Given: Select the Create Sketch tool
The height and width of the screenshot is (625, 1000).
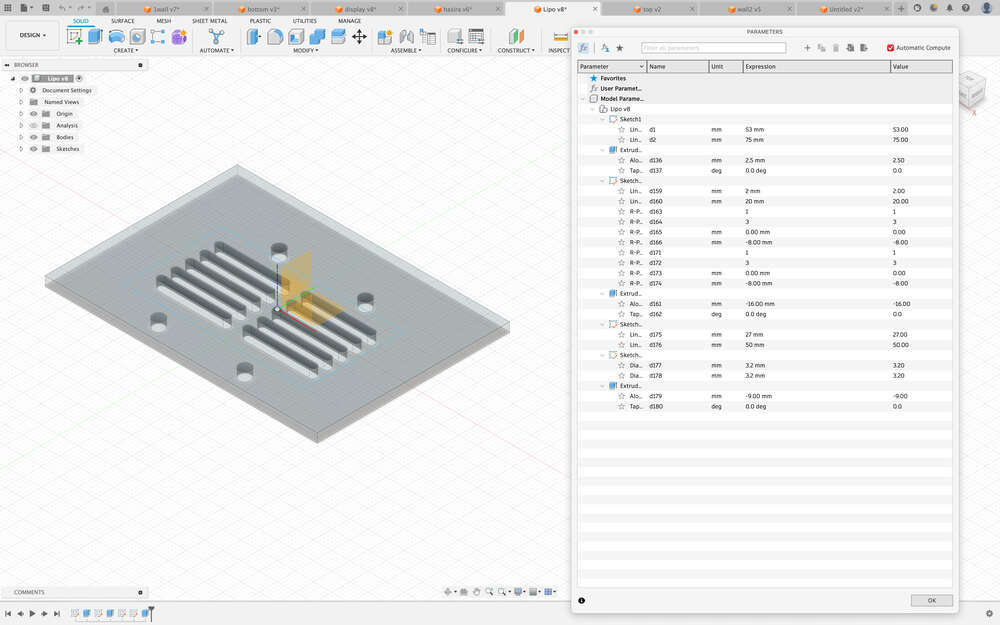Looking at the screenshot, I should 75,36.
